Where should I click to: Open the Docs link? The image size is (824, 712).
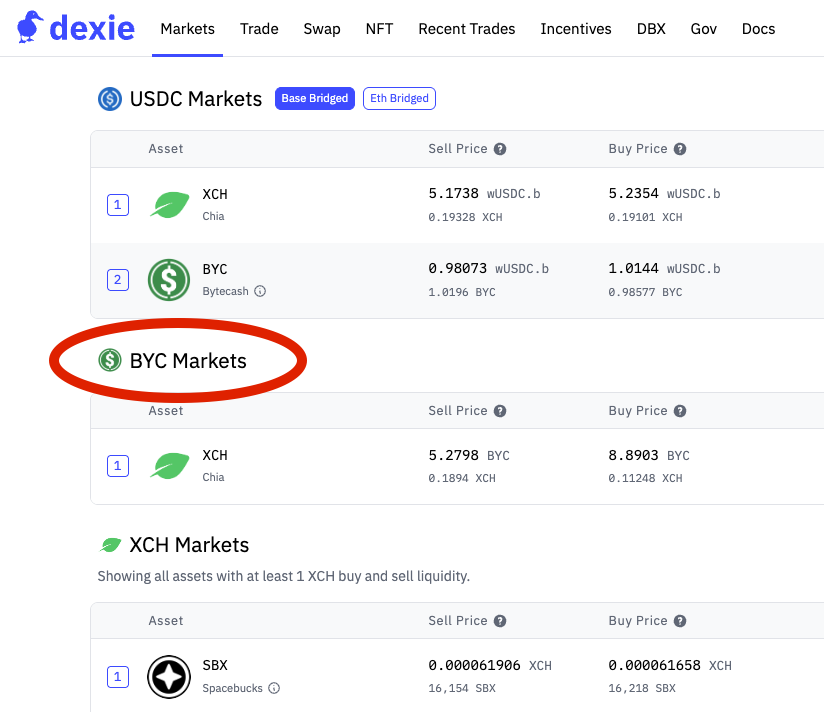[758, 28]
